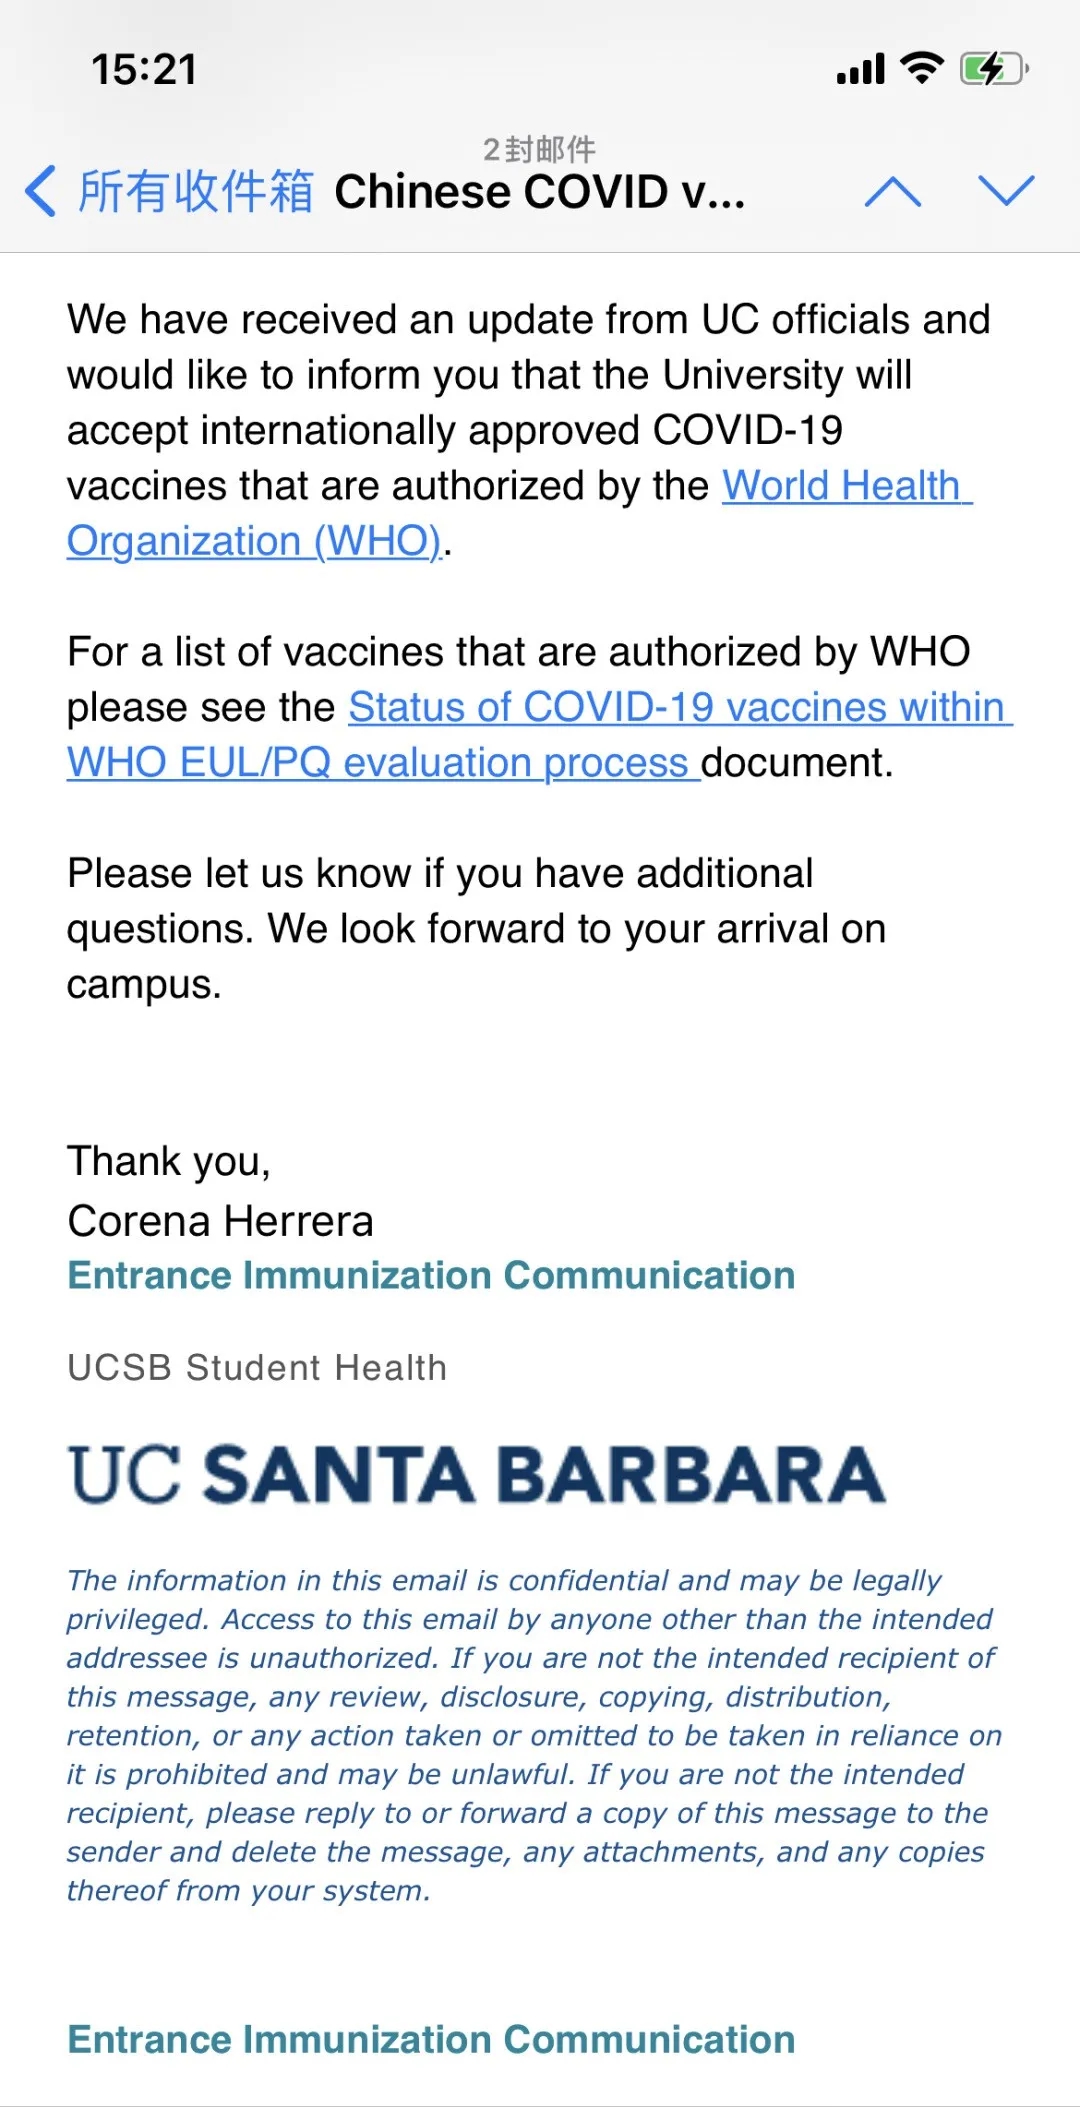This screenshot has height=2107, width=1080.
Task: Return to 所有收件箱 mailbox list
Action: pos(195,191)
